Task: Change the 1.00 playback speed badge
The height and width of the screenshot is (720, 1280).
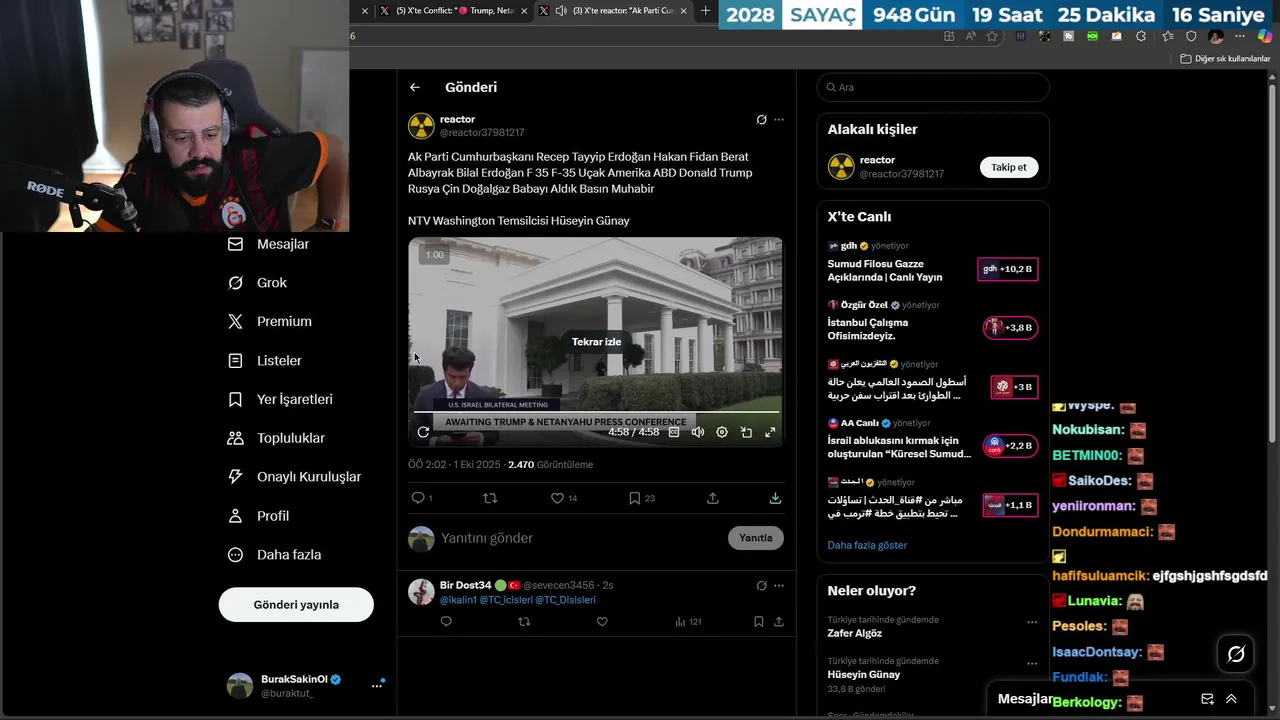Action: pos(434,255)
